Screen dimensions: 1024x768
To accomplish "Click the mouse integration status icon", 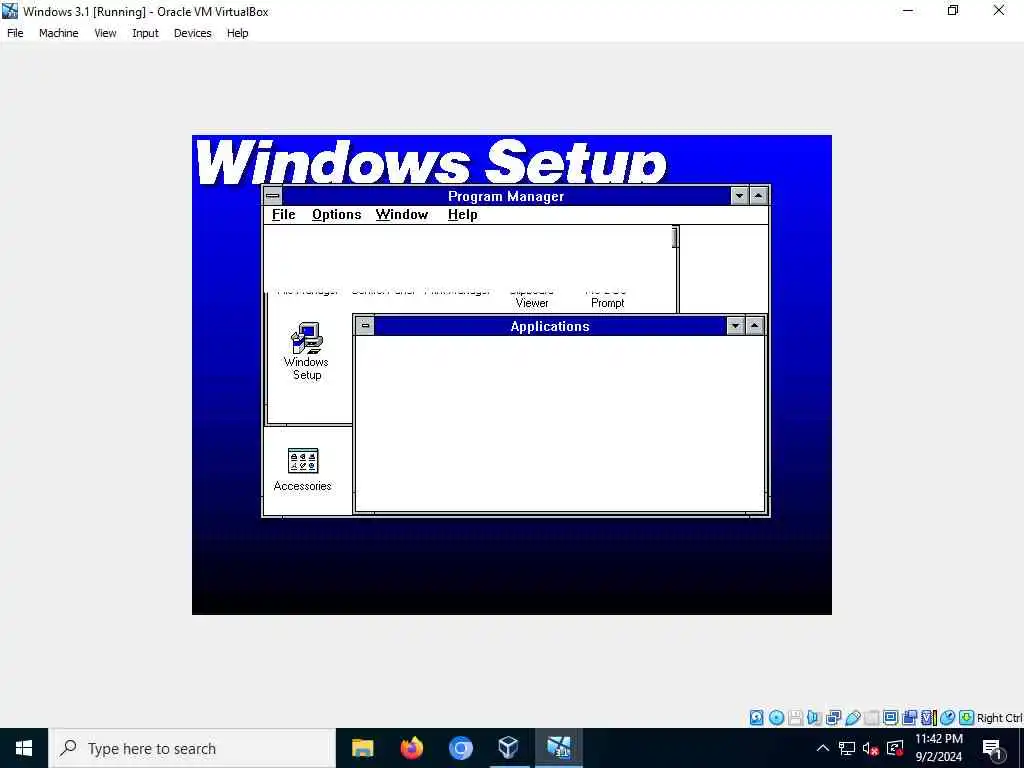I will click(947, 718).
